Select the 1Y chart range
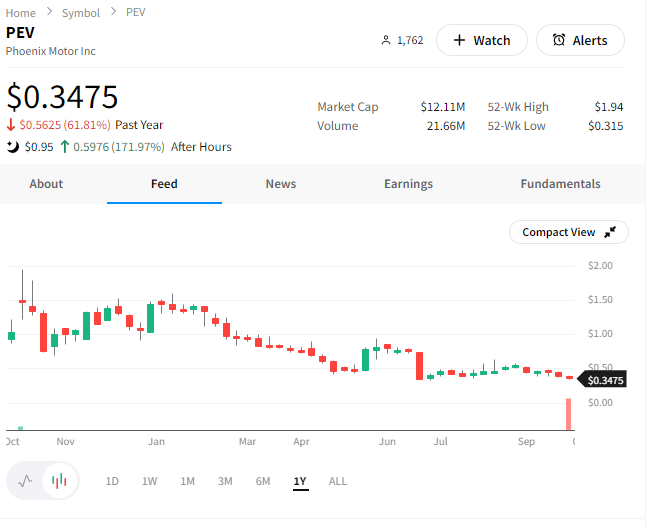This screenshot has width=647, height=530. 300,481
